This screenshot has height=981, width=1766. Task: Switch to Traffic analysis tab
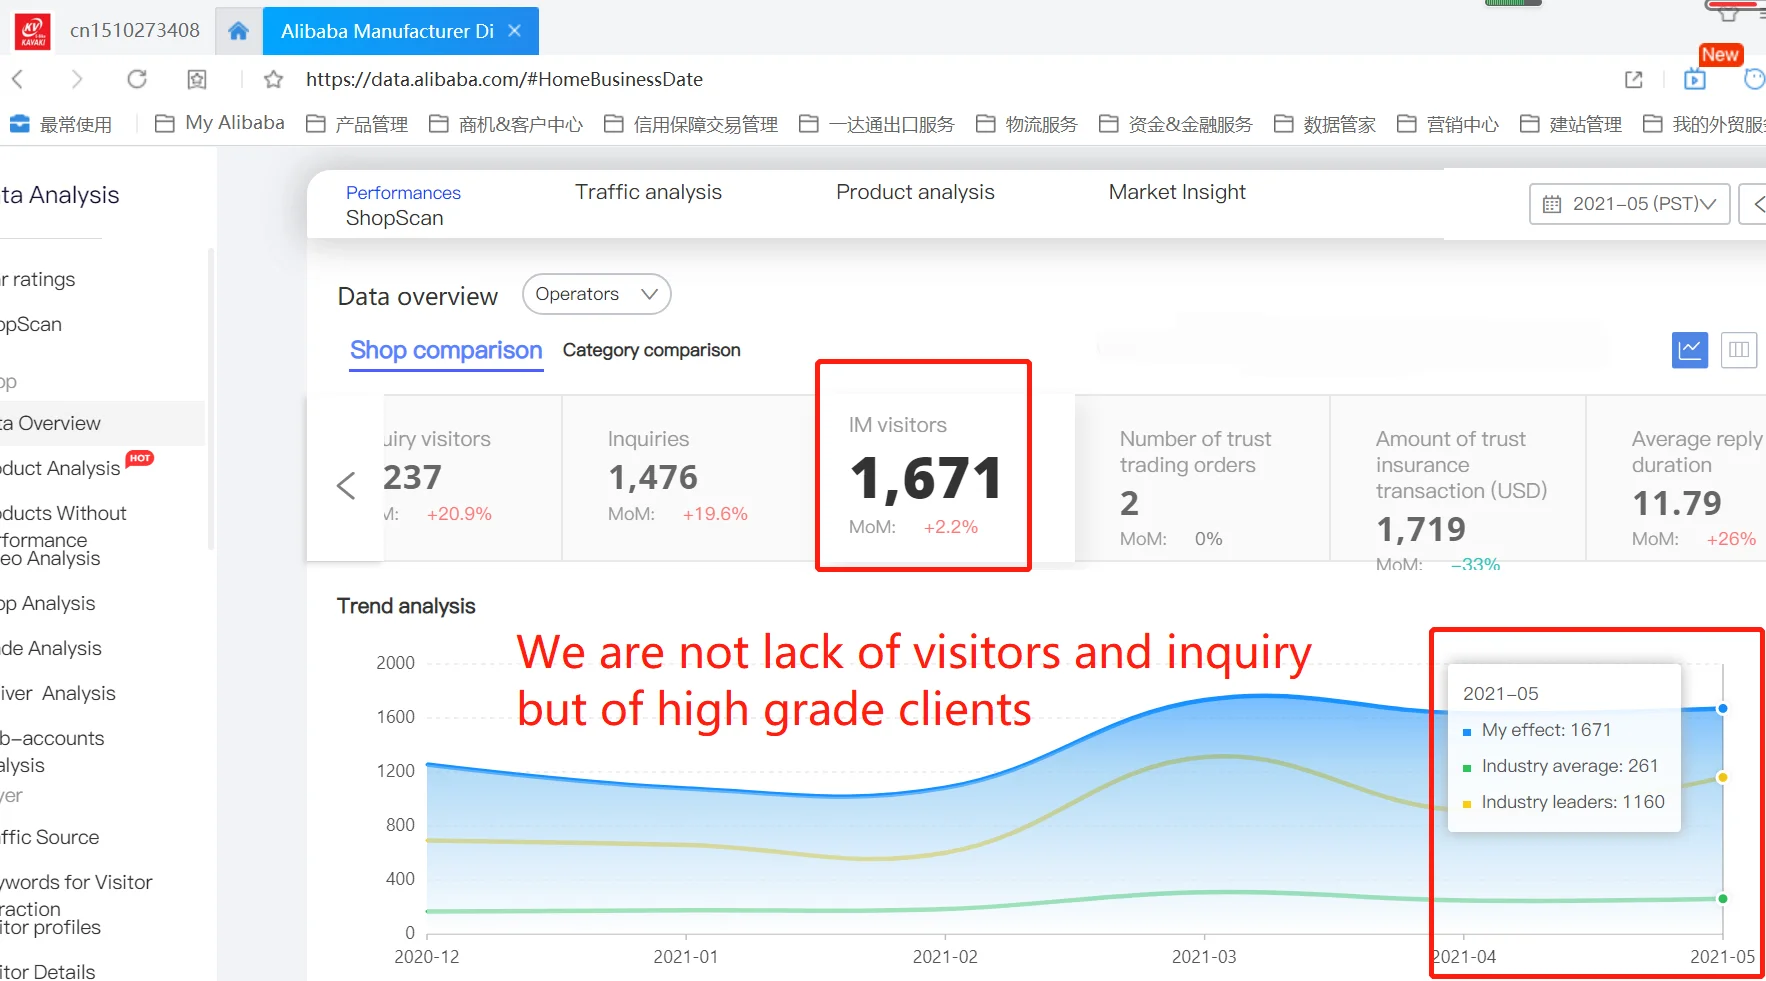(x=648, y=192)
